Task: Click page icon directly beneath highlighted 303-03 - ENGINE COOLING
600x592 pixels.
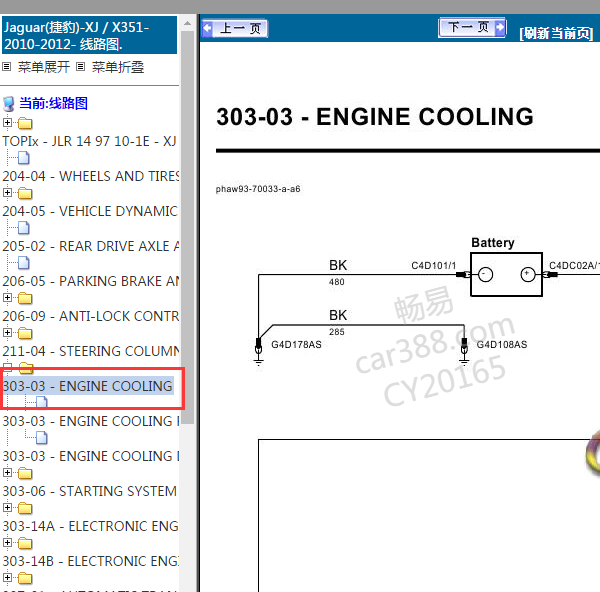Action: 42,402
